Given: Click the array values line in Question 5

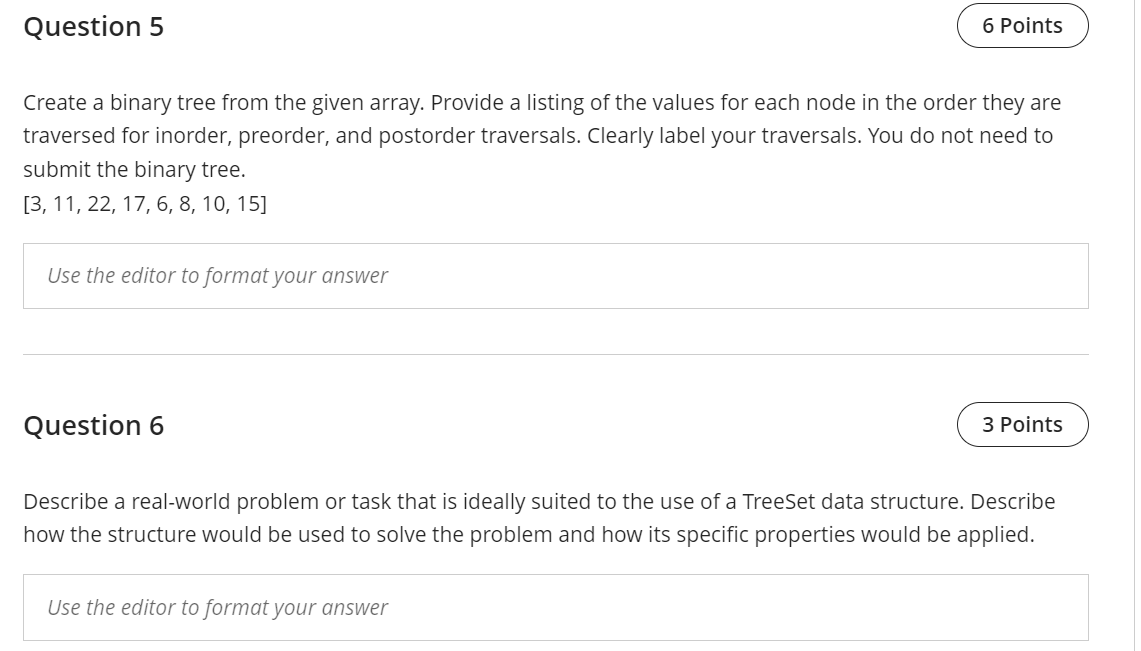Looking at the screenshot, I should pos(142,204).
